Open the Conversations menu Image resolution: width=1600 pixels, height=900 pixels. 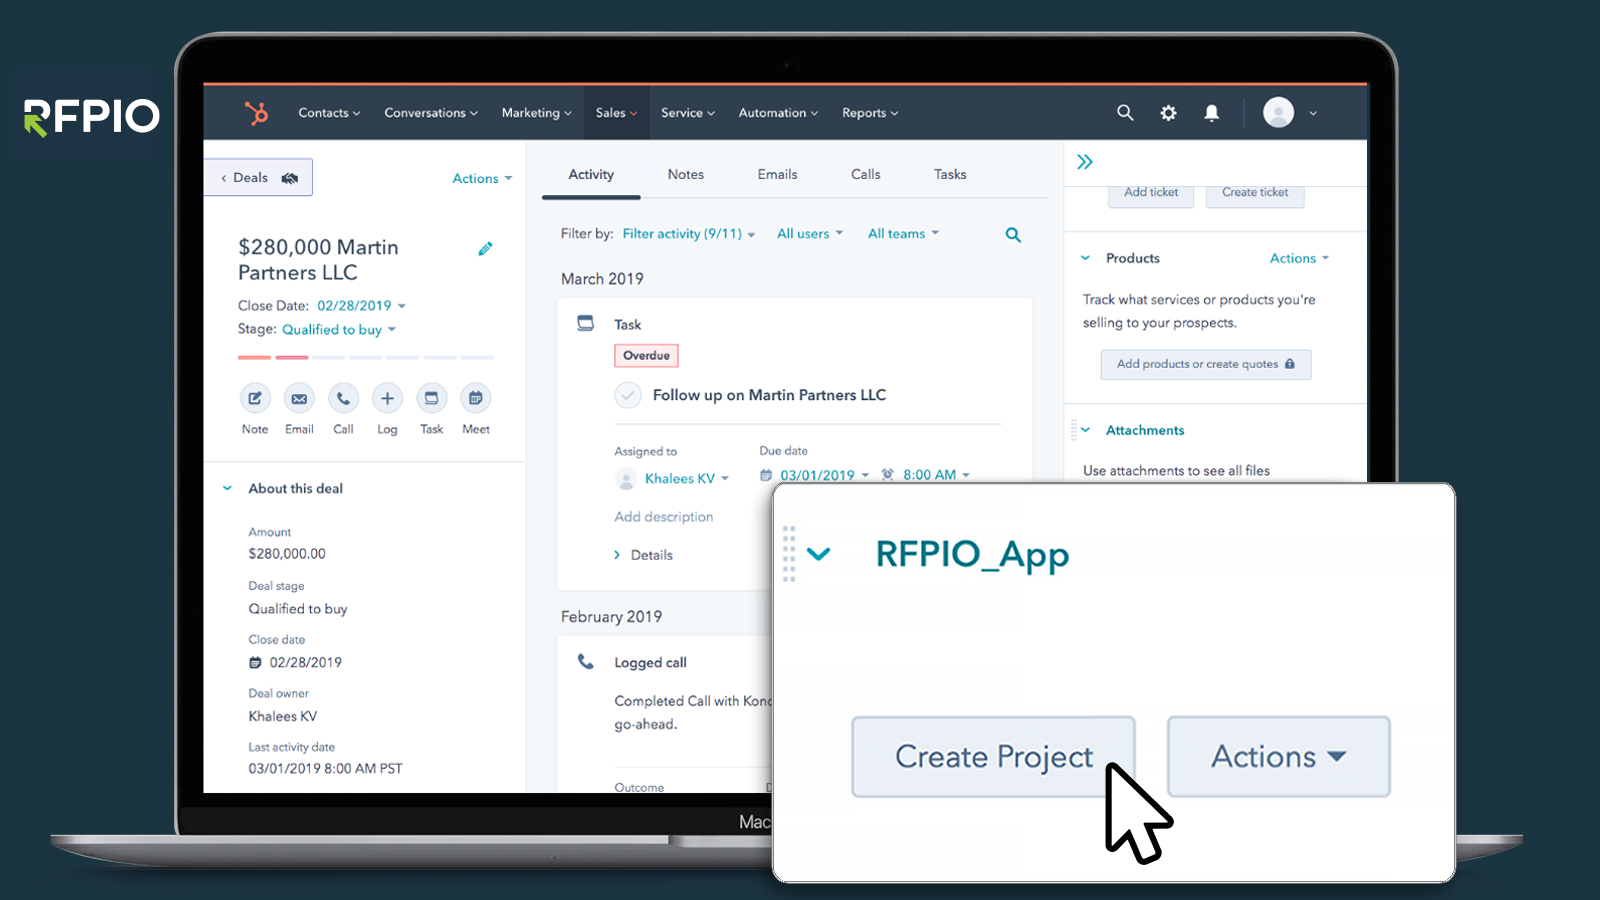[x=431, y=113]
